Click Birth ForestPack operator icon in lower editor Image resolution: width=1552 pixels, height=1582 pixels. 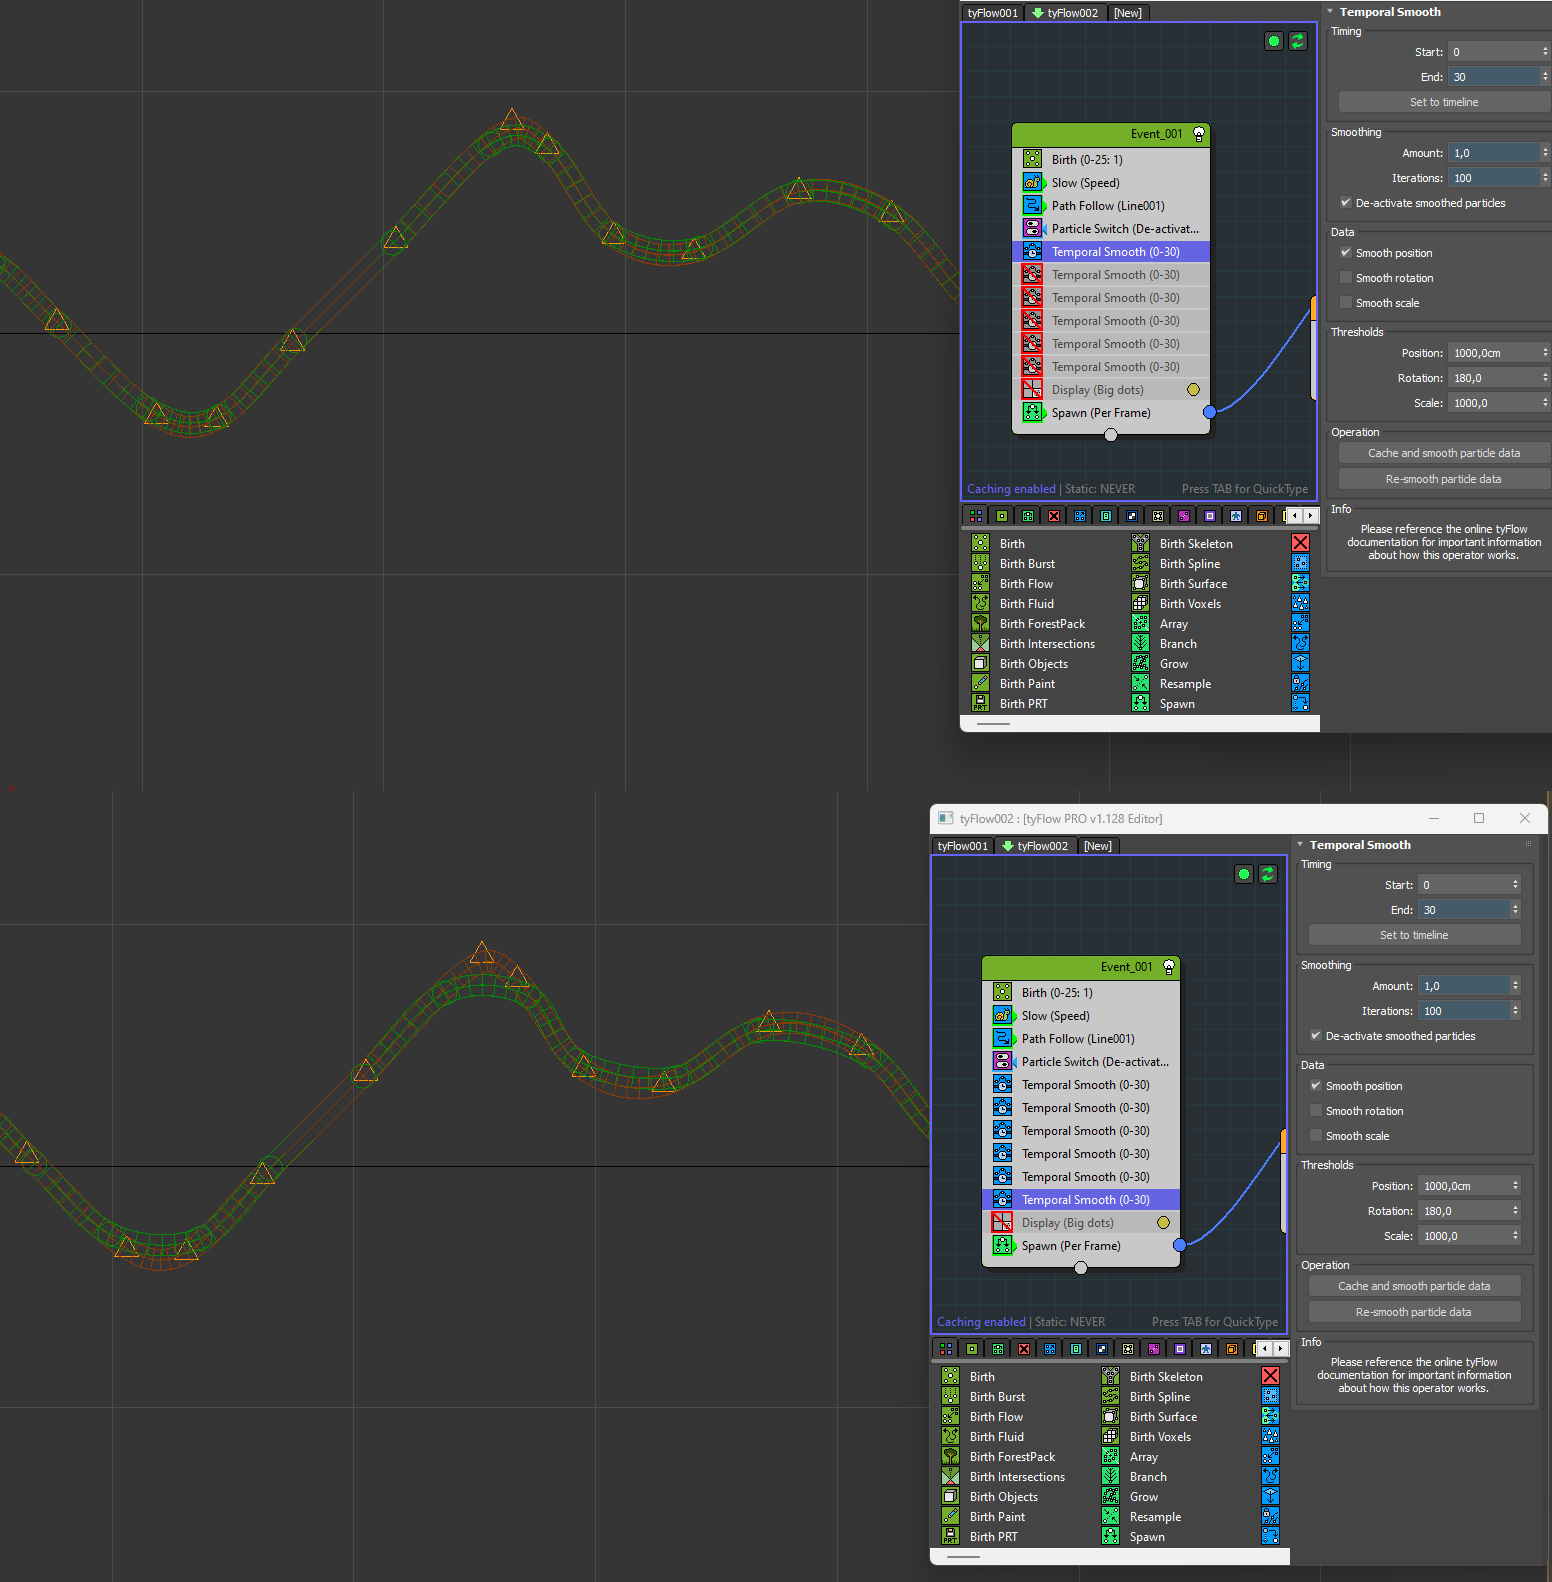point(950,1457)
